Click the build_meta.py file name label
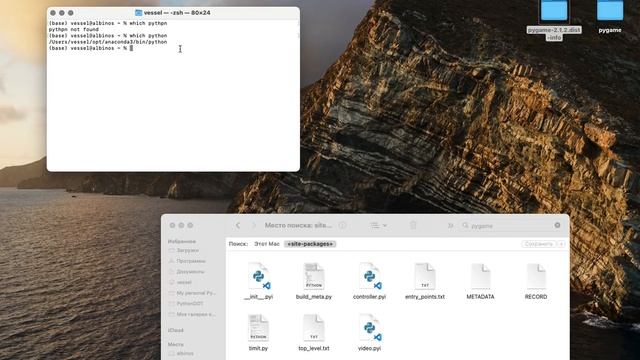Image resolution: width=640 pixels, height=360 pixels. 313,297
